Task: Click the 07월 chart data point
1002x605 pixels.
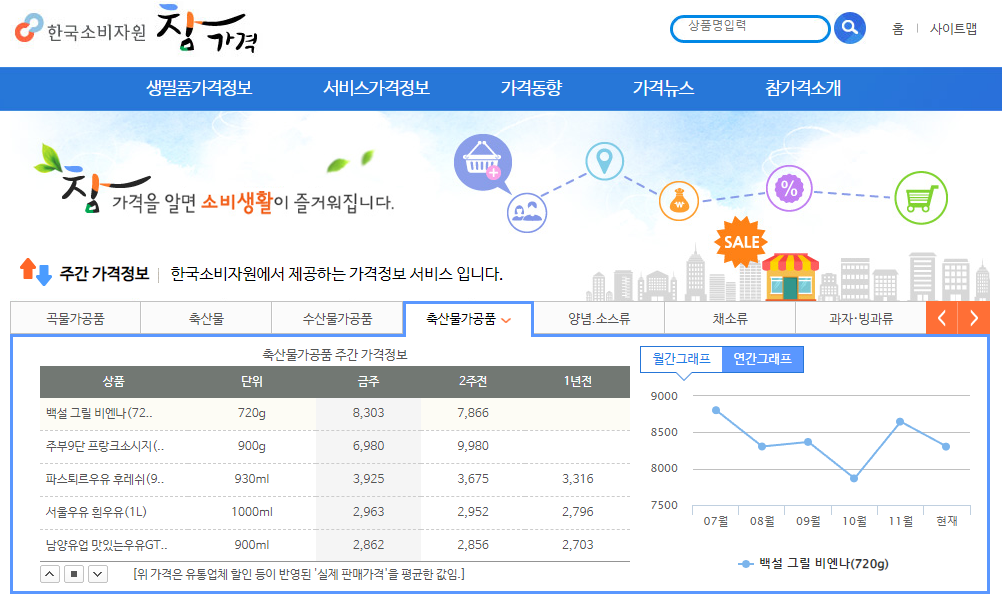Action: coord(716,410)
